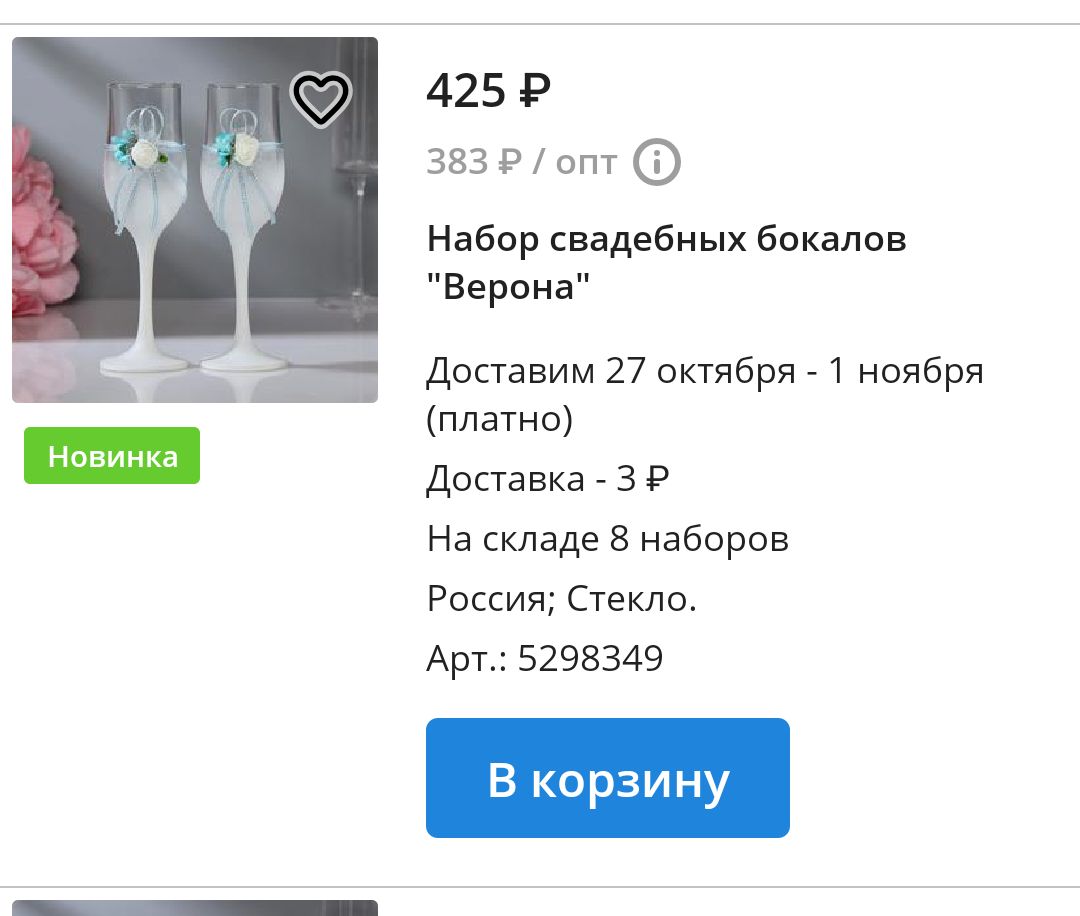Click the (платно) delivery note

[x=499, y=418]
